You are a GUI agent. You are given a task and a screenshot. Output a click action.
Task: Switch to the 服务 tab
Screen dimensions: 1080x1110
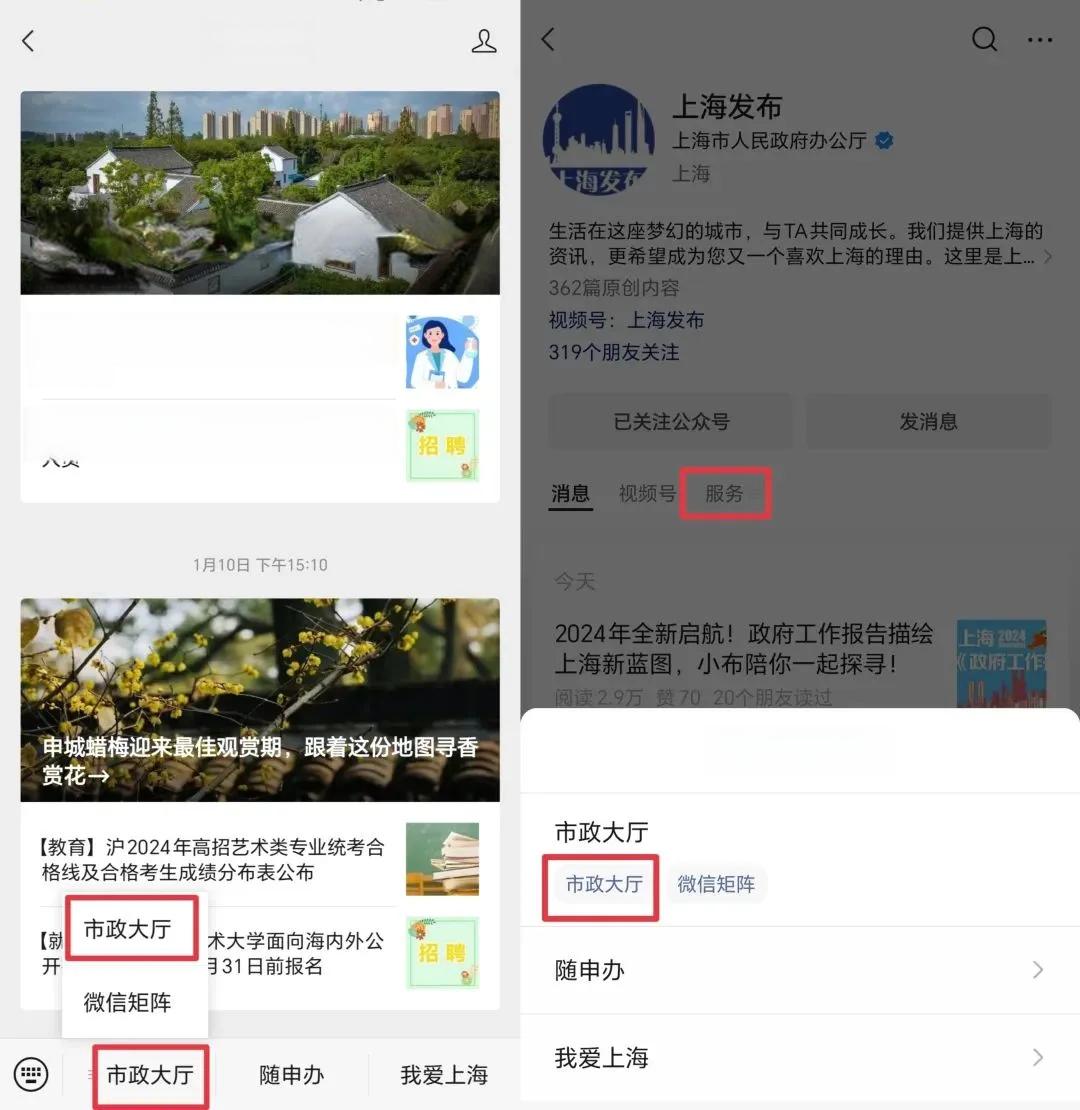tap(724, 493)
